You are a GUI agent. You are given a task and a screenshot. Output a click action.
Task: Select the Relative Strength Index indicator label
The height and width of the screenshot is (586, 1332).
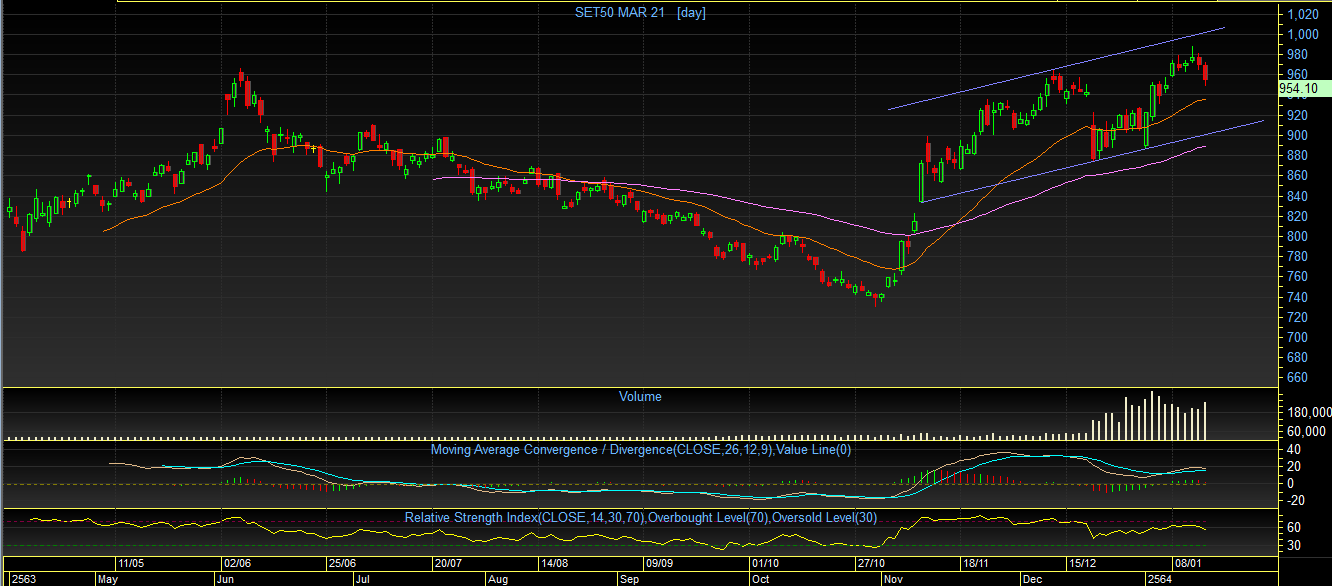[641, 518]
